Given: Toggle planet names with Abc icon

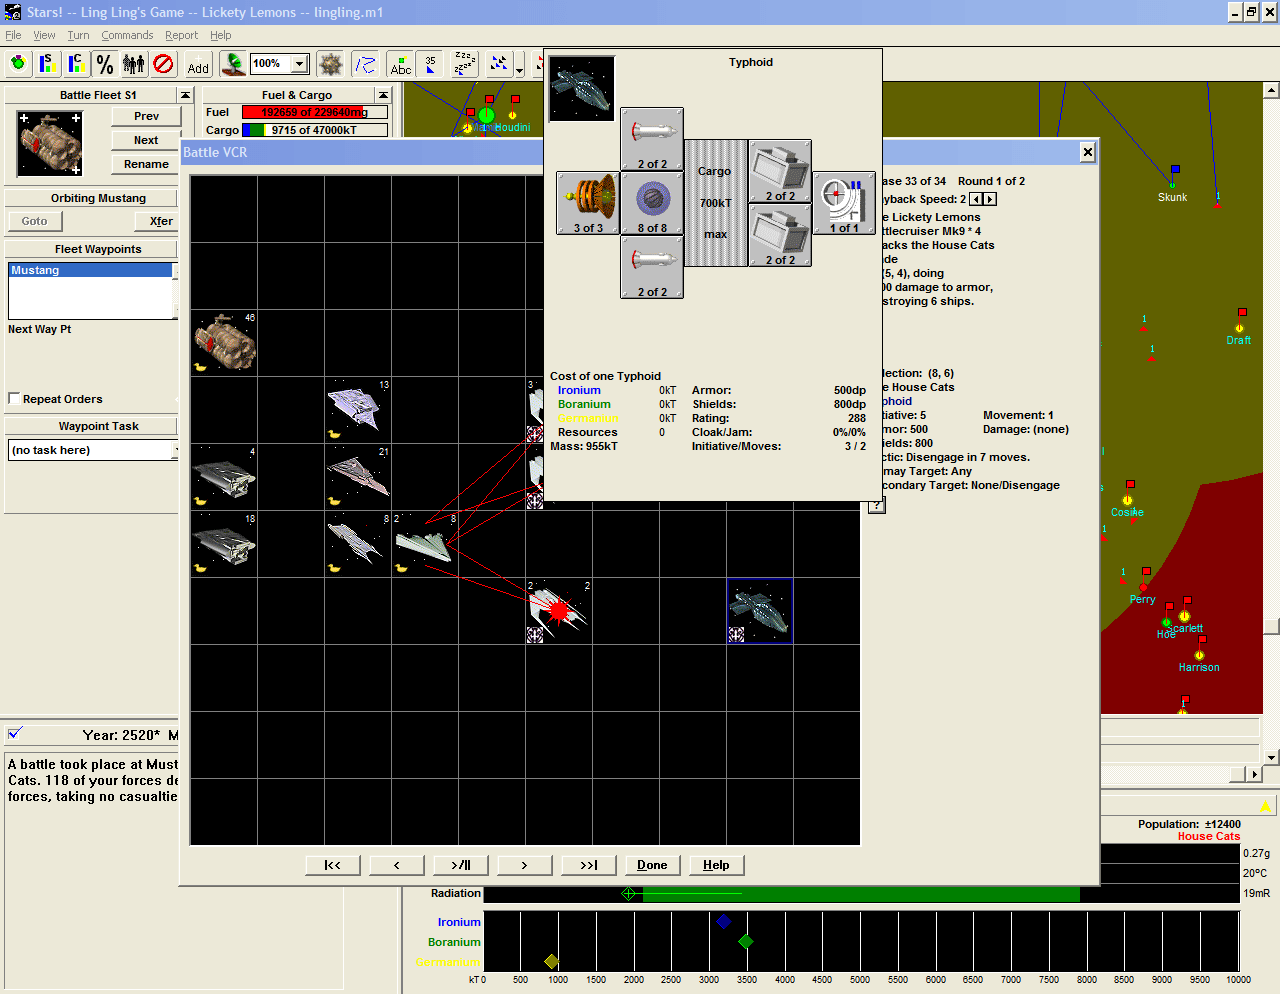Looking at the screenshot, I should [400, 65].
